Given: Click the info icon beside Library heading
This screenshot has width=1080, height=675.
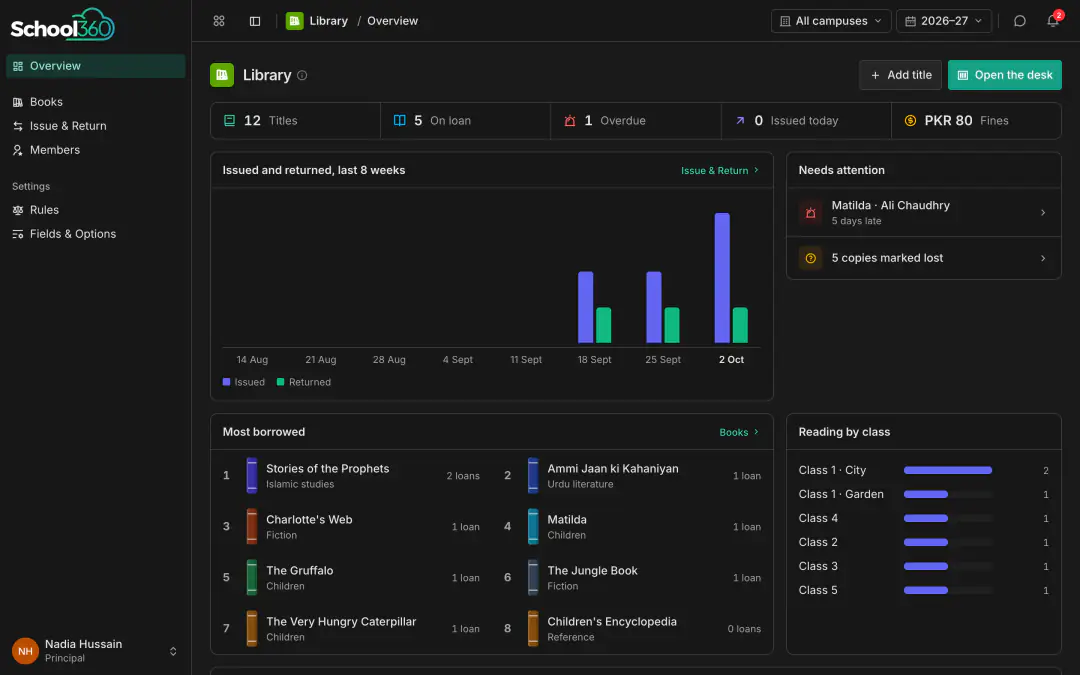Looking at the screenshot, I should (302, 75).
